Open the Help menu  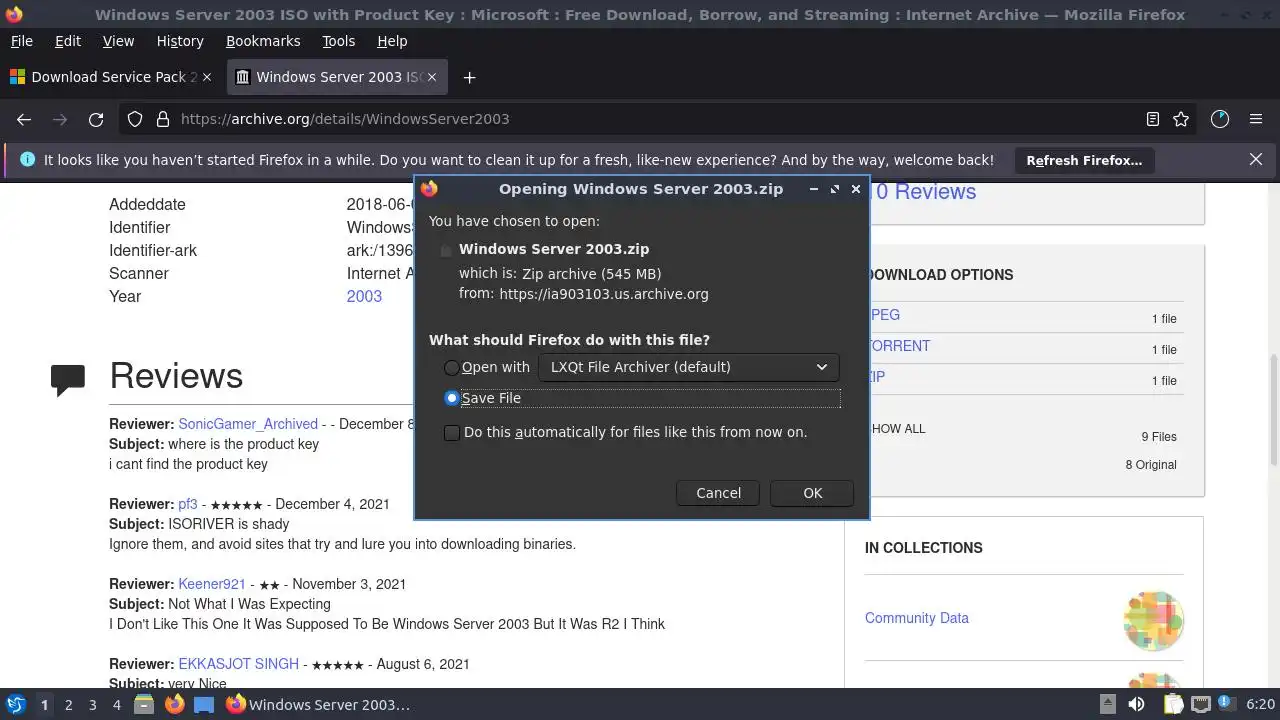392,41
